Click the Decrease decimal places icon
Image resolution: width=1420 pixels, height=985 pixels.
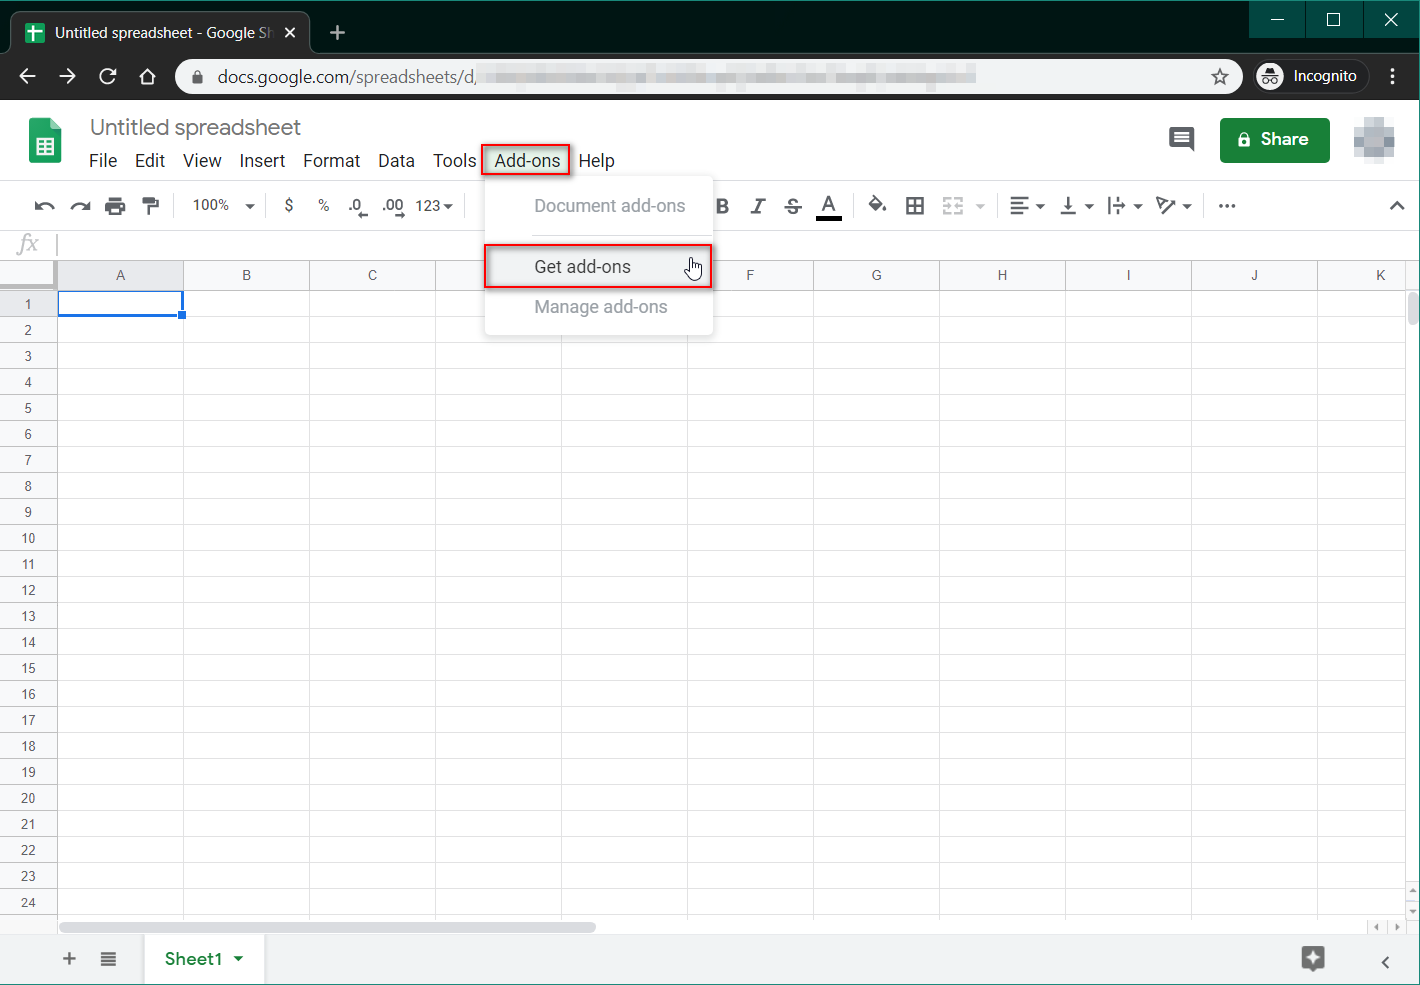pyautogui.click(x=356, y=205)
